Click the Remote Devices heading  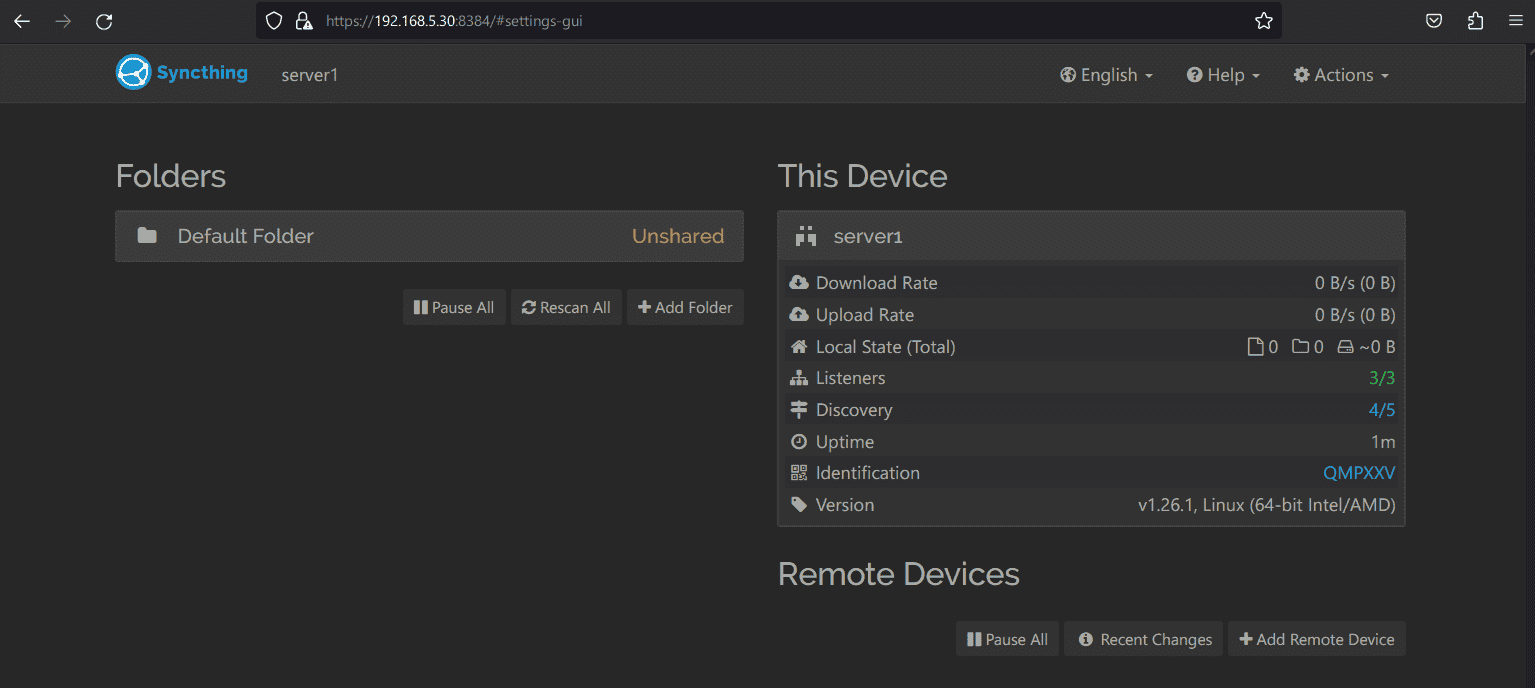point(899,574)
